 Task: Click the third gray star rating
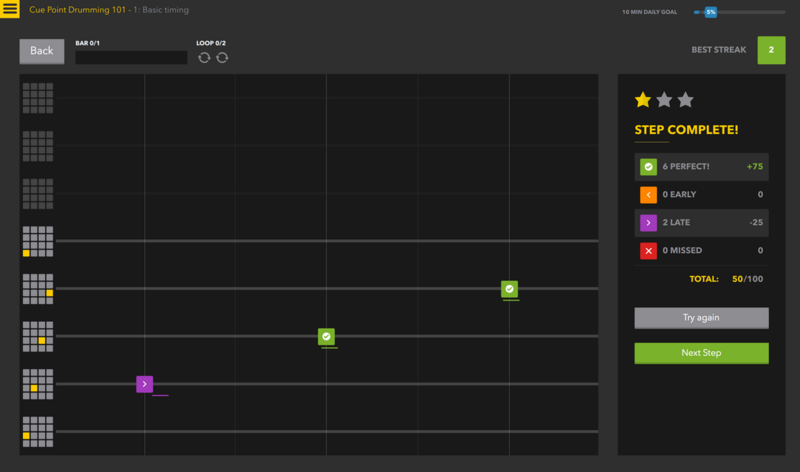pos(685,100)
